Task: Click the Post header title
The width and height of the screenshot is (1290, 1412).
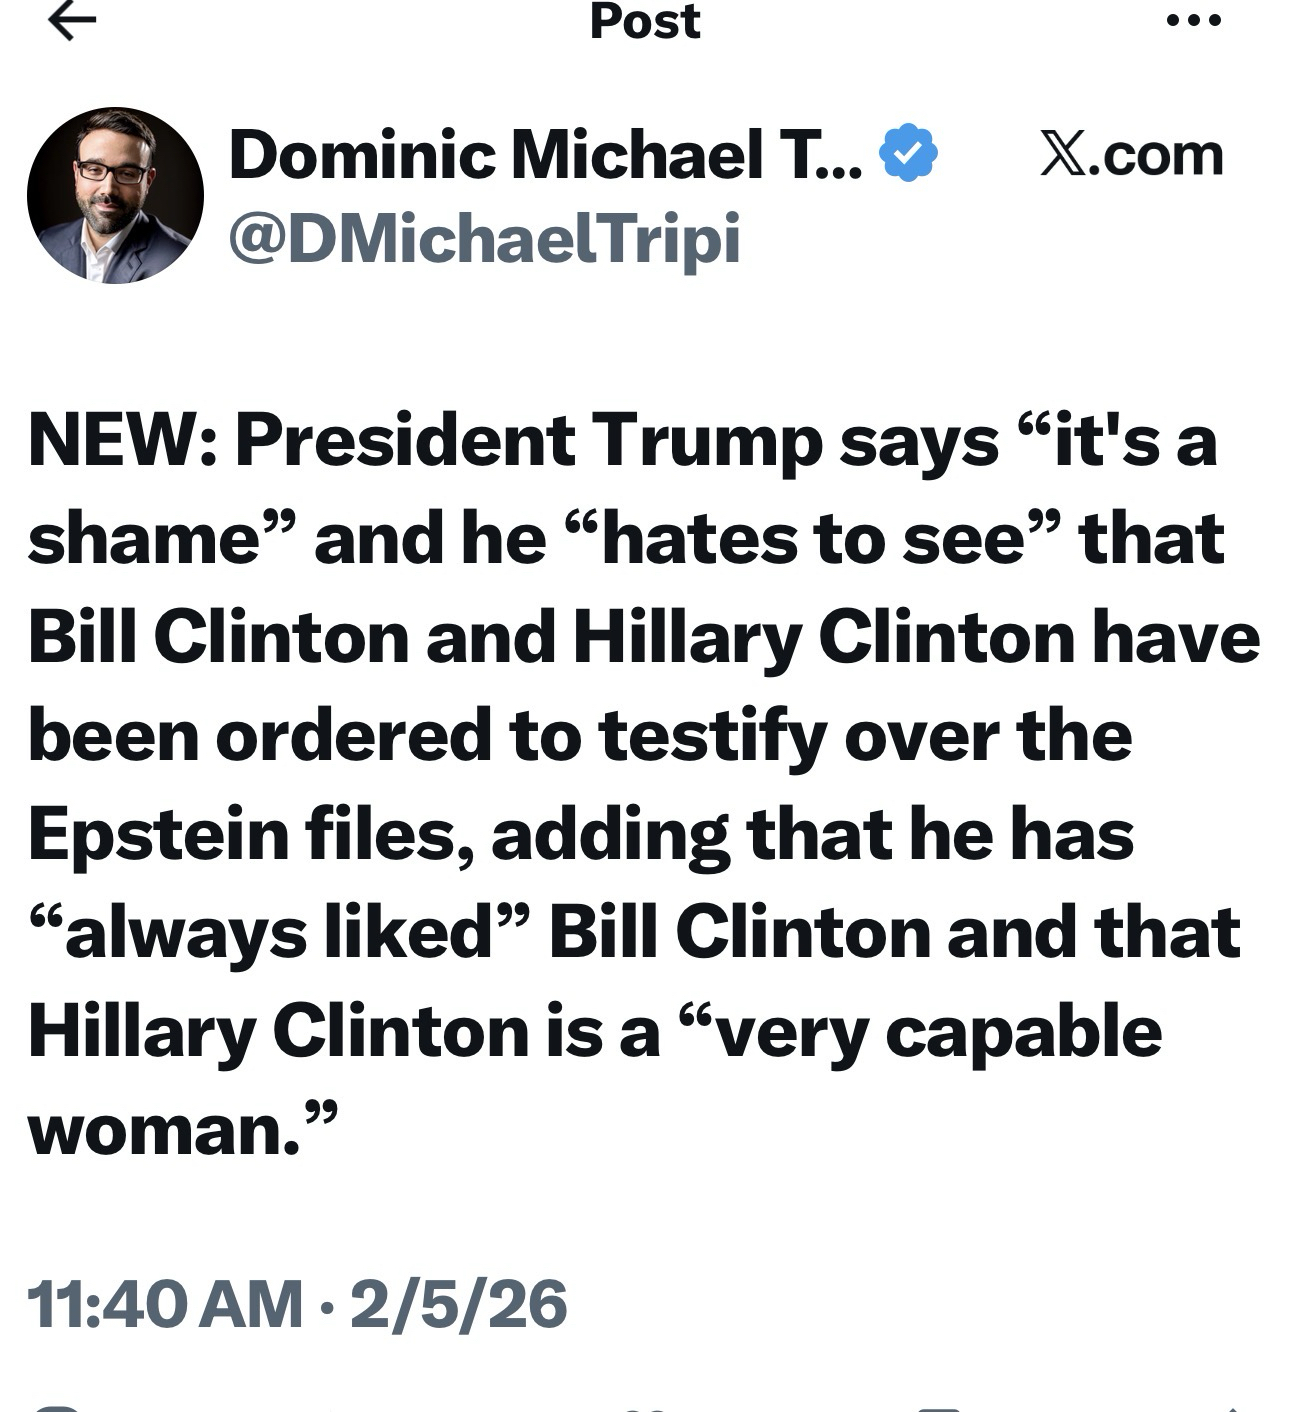Action: 645,21
